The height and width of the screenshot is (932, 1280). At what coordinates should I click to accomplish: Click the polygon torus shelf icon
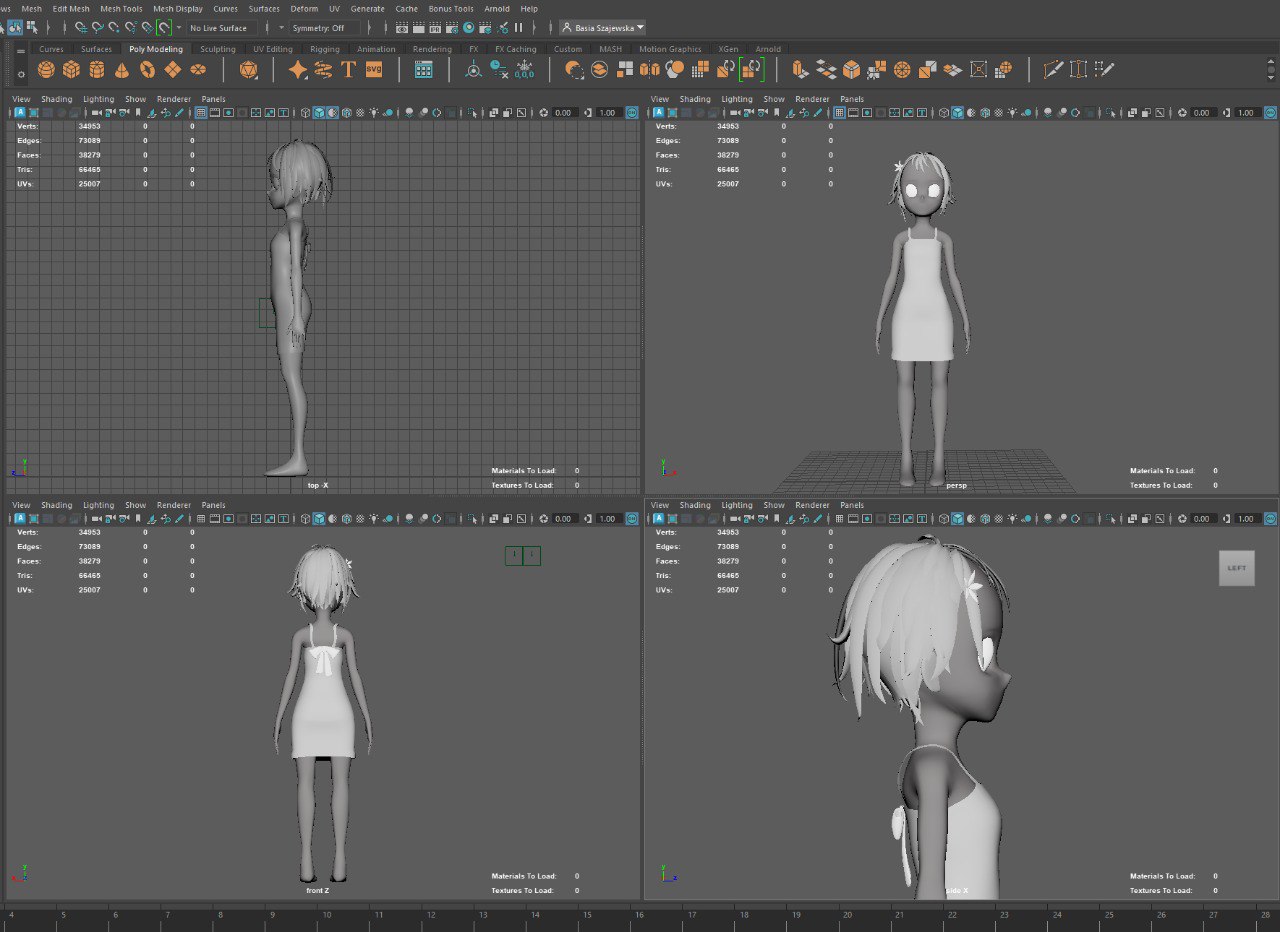coord(147,70)
